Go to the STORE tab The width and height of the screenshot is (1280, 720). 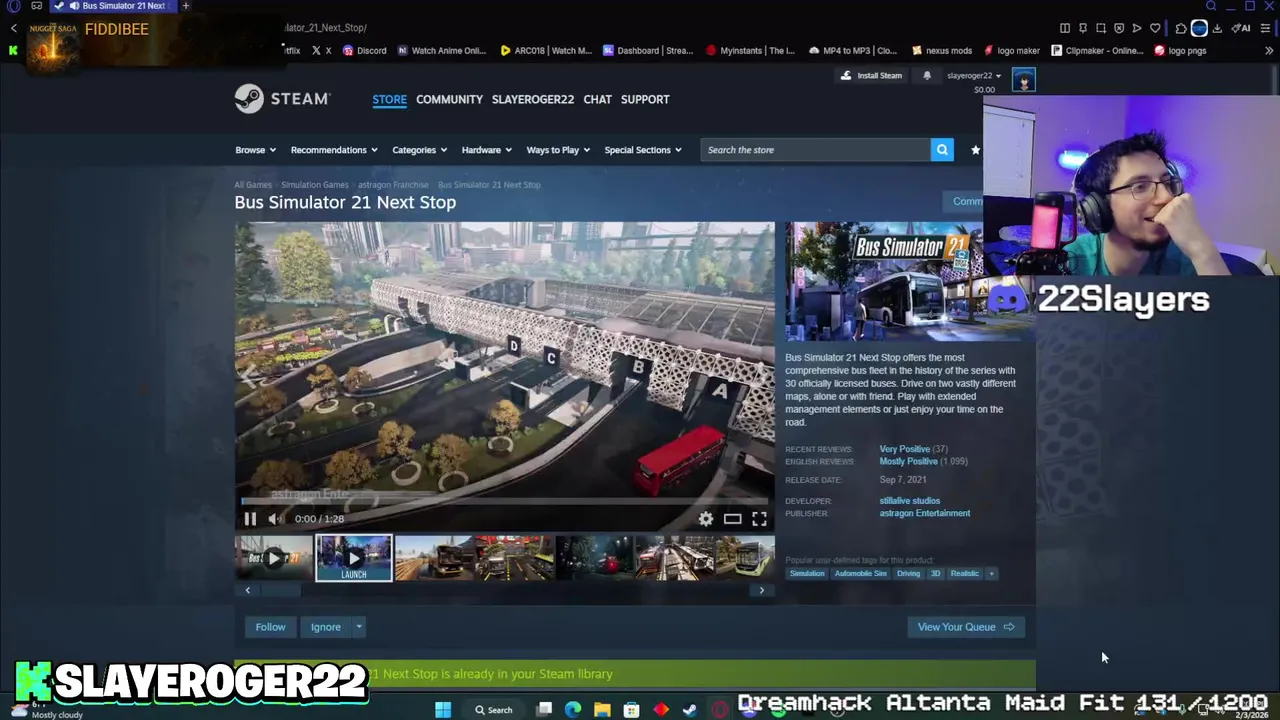point(389,99)
